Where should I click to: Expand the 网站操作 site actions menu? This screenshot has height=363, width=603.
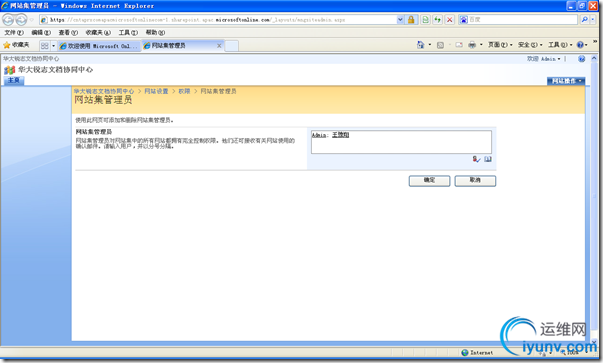click(x=566, y=81)
